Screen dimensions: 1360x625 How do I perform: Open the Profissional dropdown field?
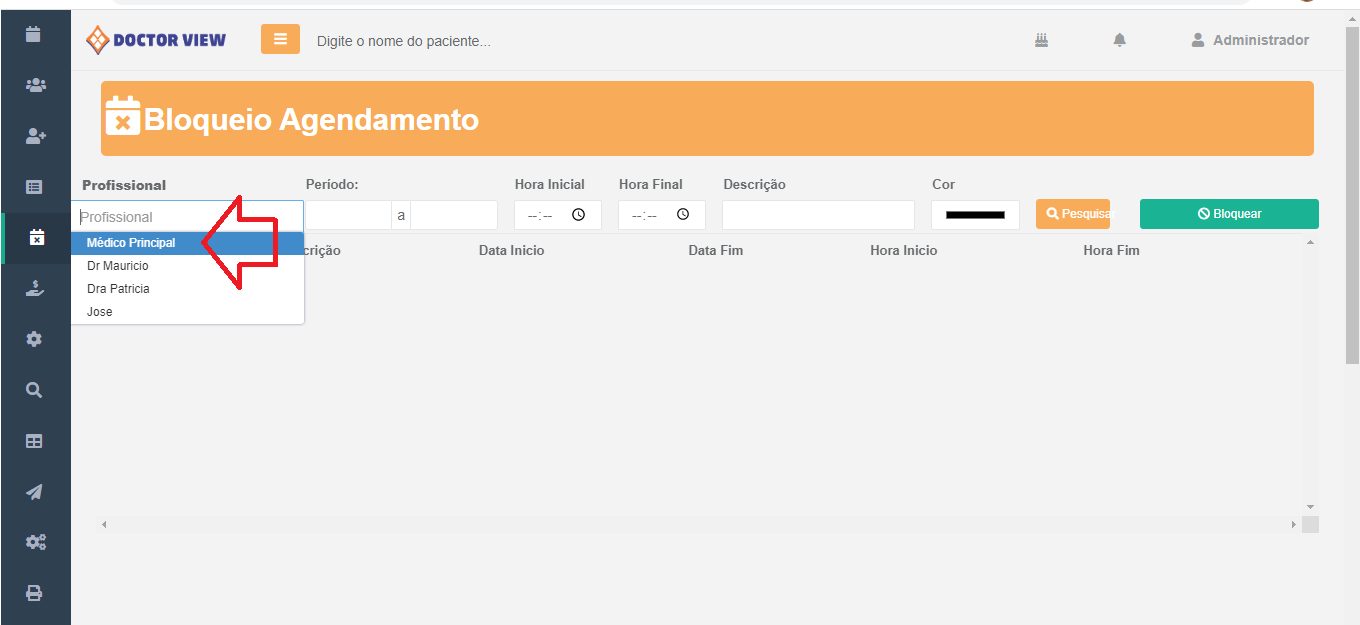(x=187, y=216)
